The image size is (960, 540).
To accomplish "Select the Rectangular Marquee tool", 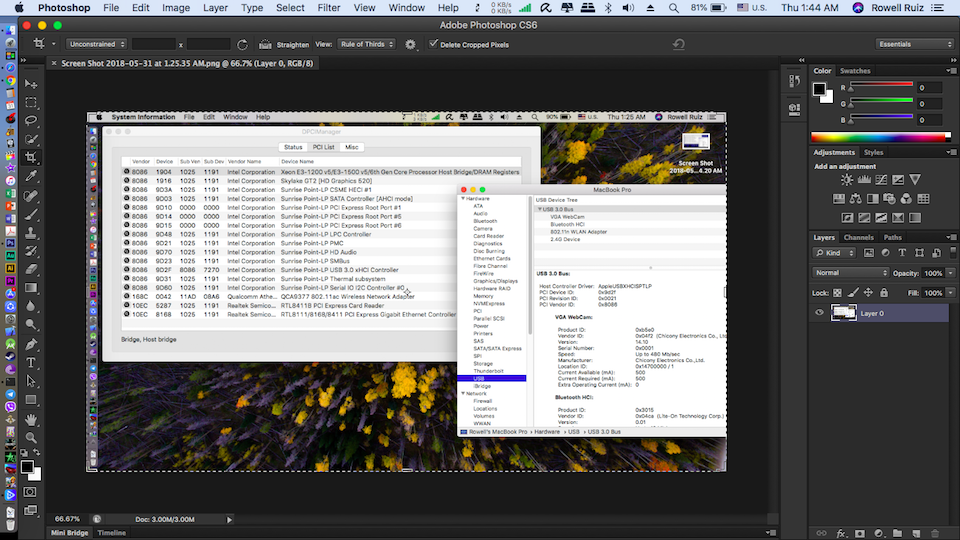I will pyautogui.click(x=31, y=102).
